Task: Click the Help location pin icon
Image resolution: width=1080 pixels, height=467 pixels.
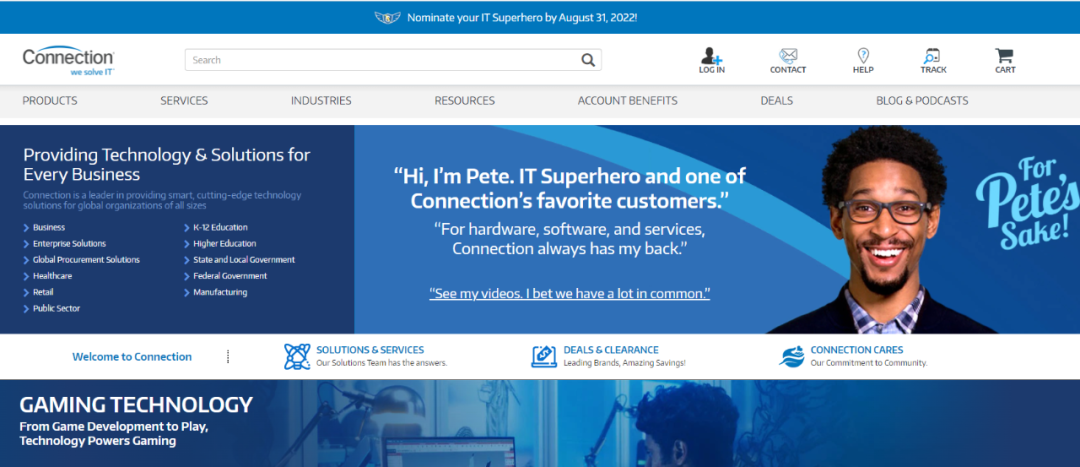Action: (863, 56)
